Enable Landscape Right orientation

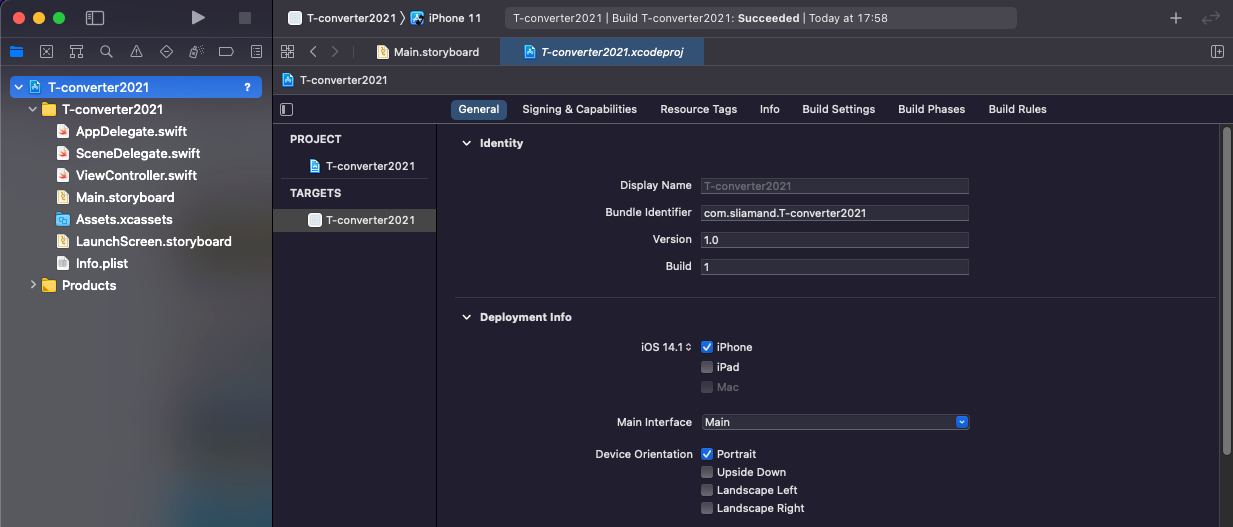click(707, 508)
